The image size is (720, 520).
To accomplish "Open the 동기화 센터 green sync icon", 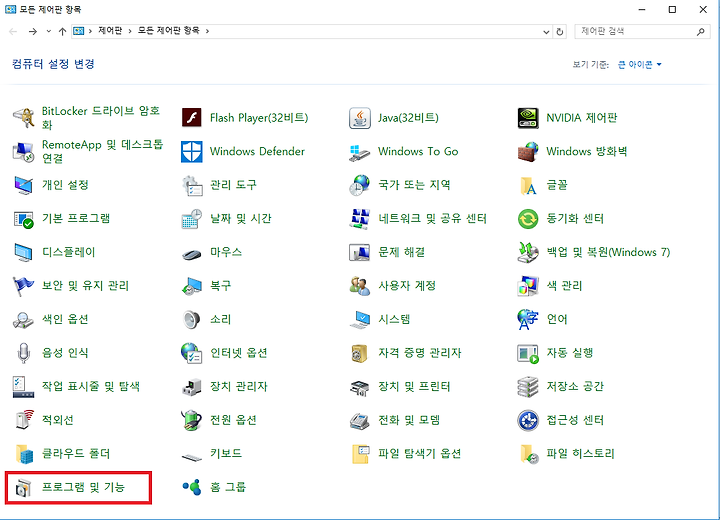I will pos(528,219).
